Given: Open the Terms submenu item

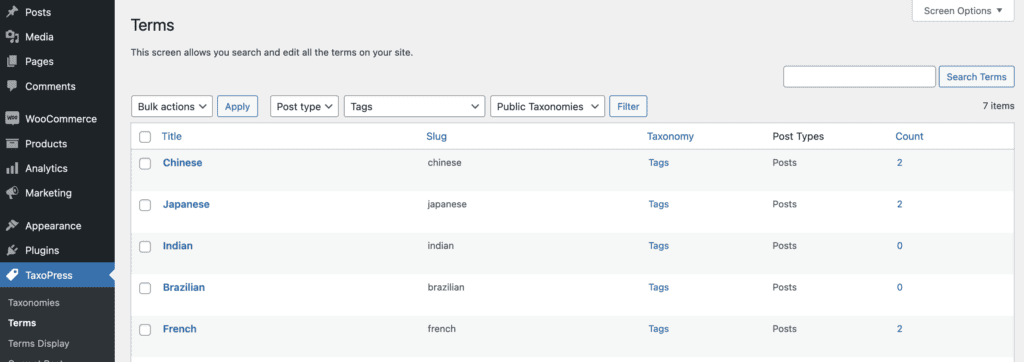Looking at the screenshot, I should (22, 323).
